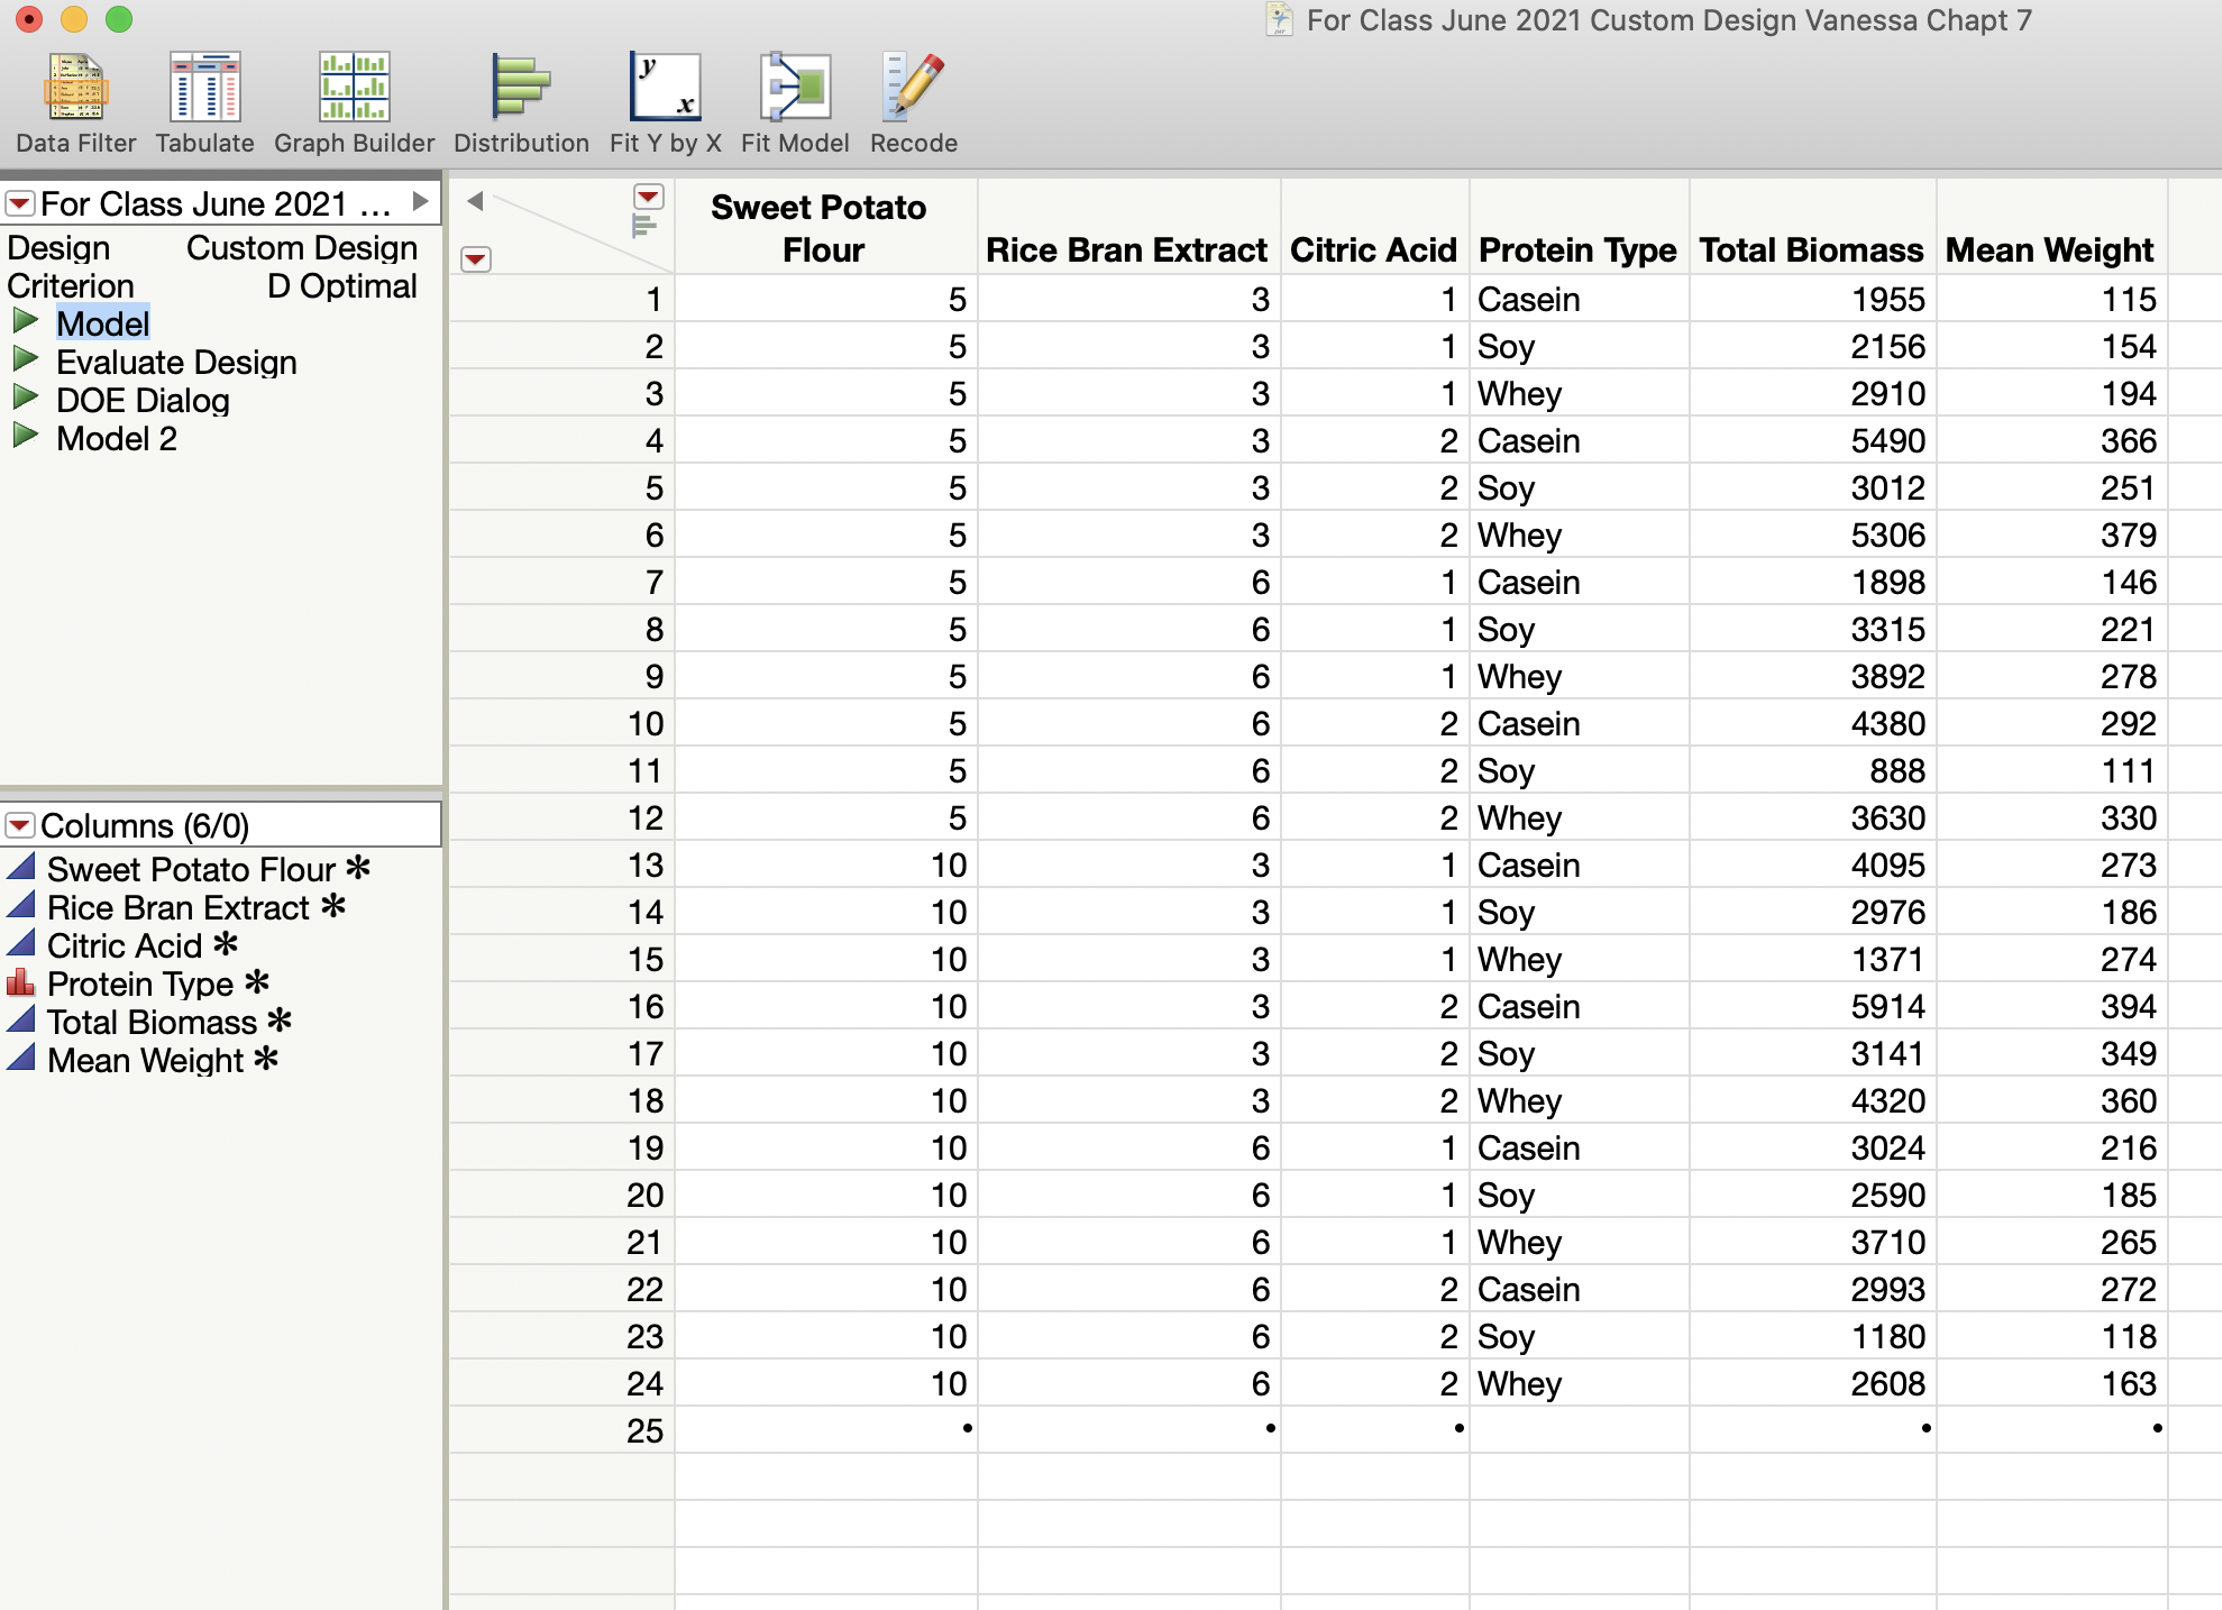Click the Total Biomass continuous column icon
The width and height of the screenshot is (2222, 1610).
tap(21, 1020)
